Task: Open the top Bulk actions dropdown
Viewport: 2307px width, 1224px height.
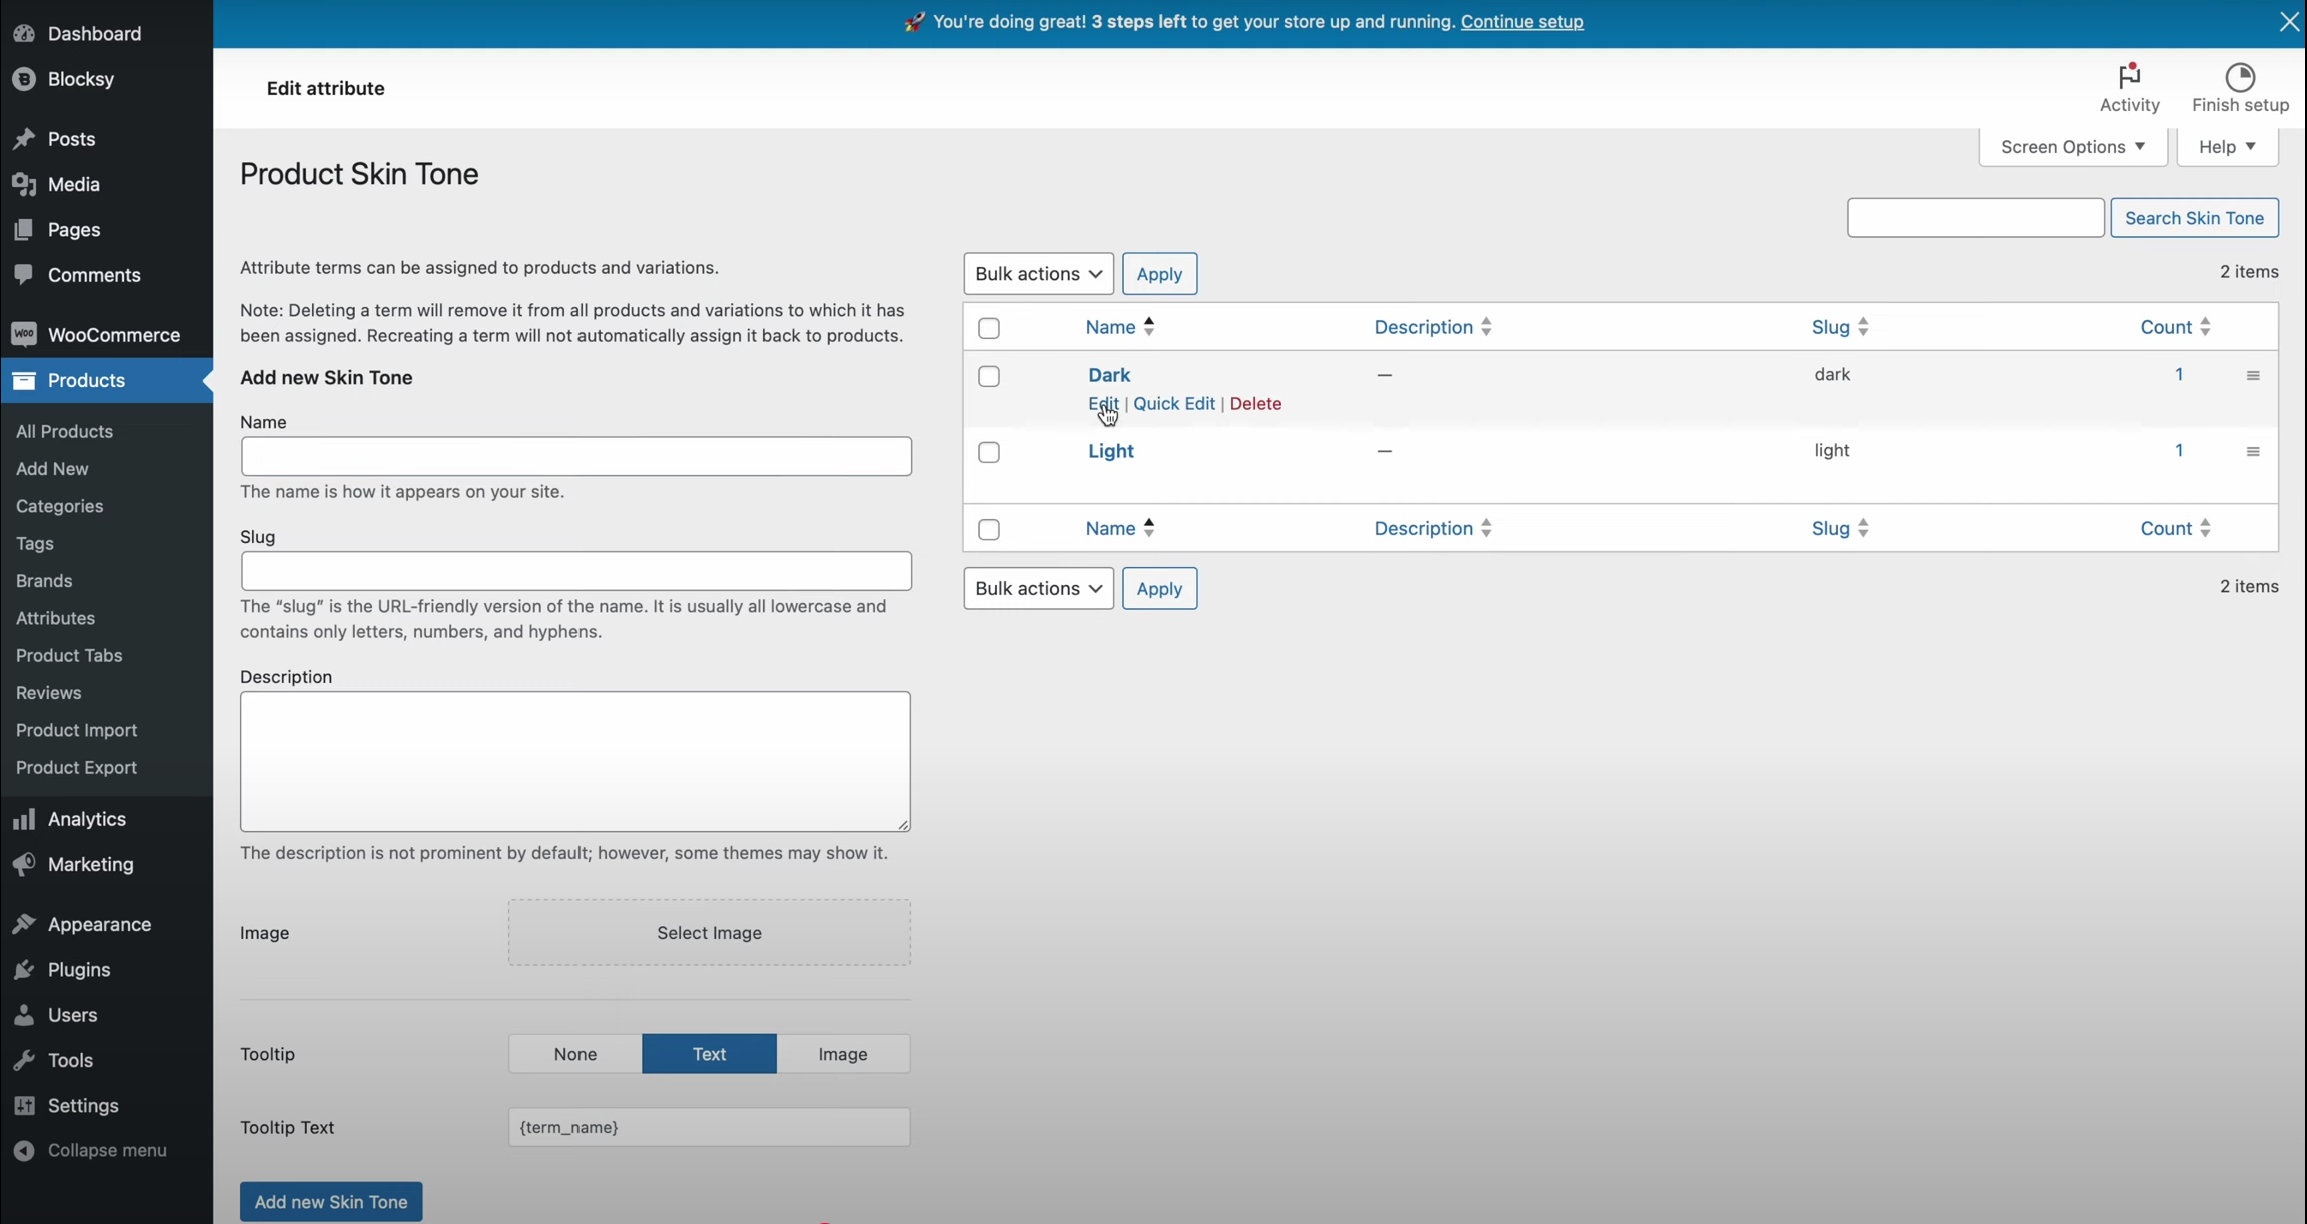Action: point(1037,274)
